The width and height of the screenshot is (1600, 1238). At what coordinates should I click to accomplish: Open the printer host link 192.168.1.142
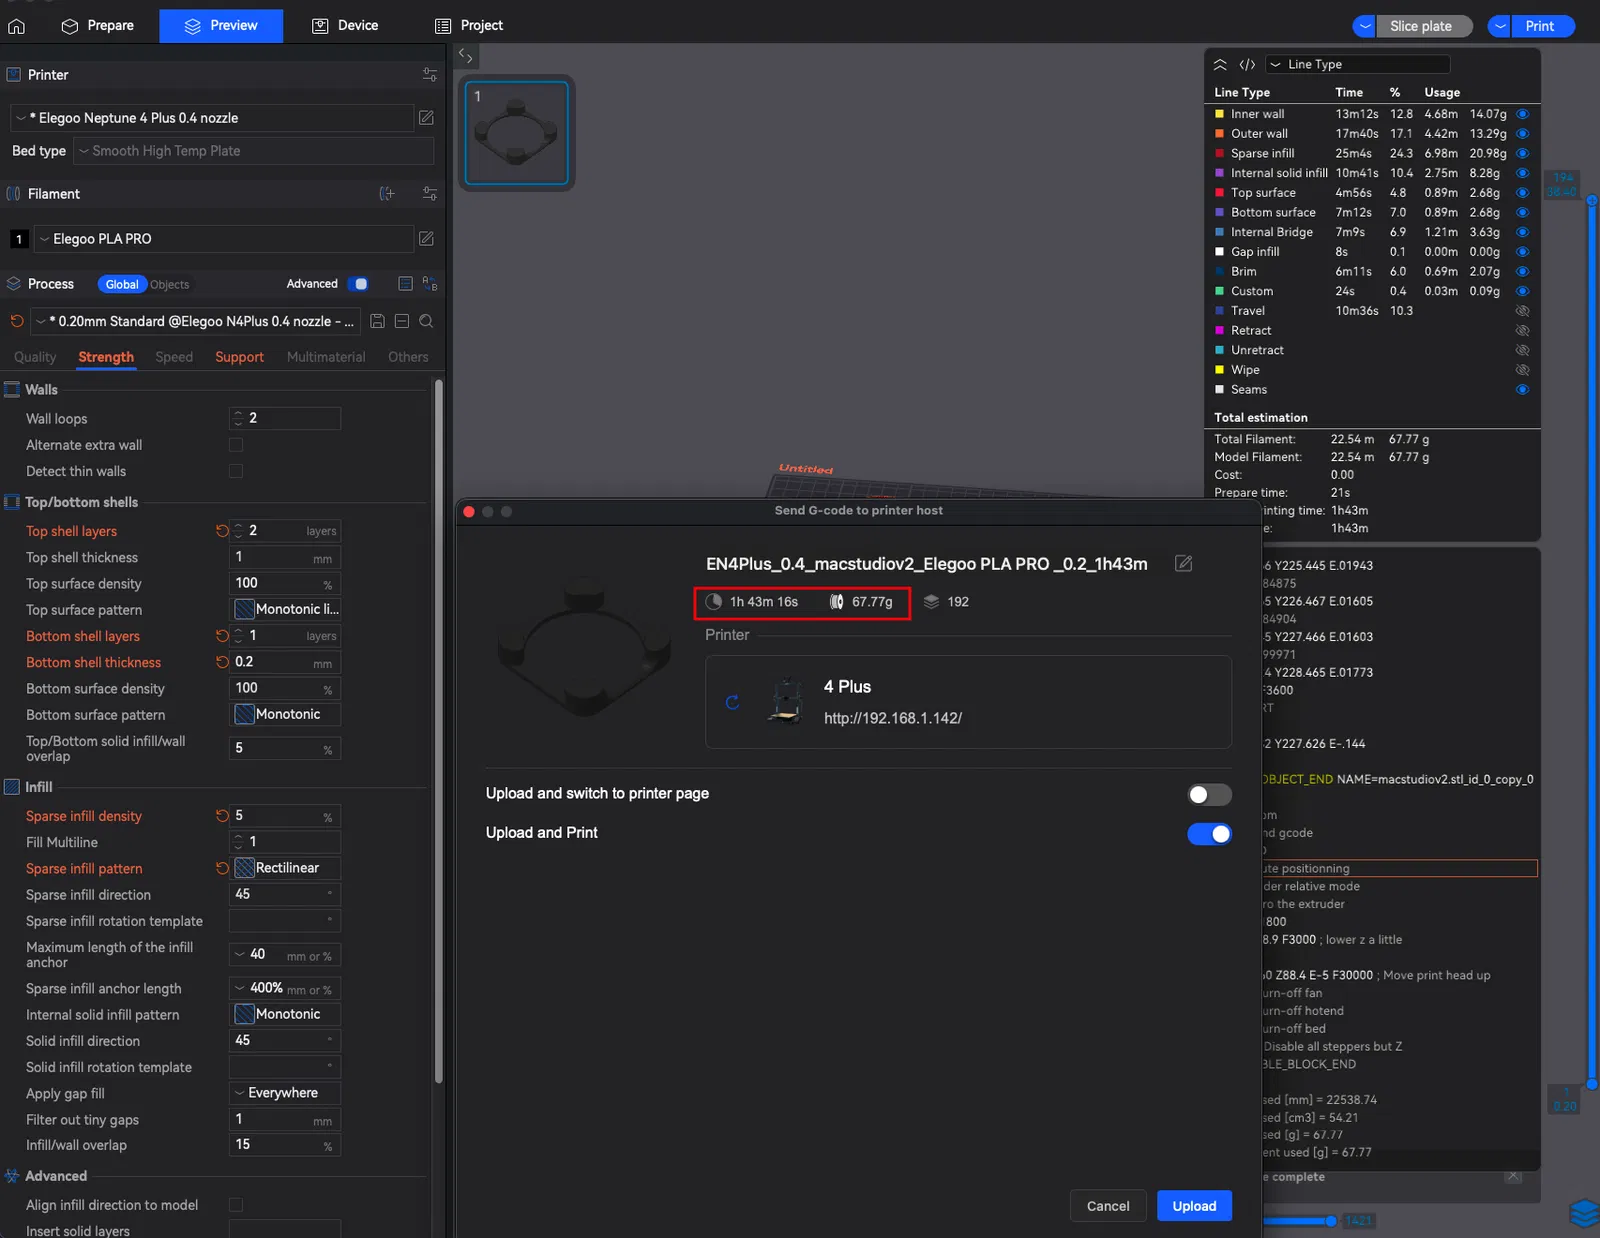893,718
